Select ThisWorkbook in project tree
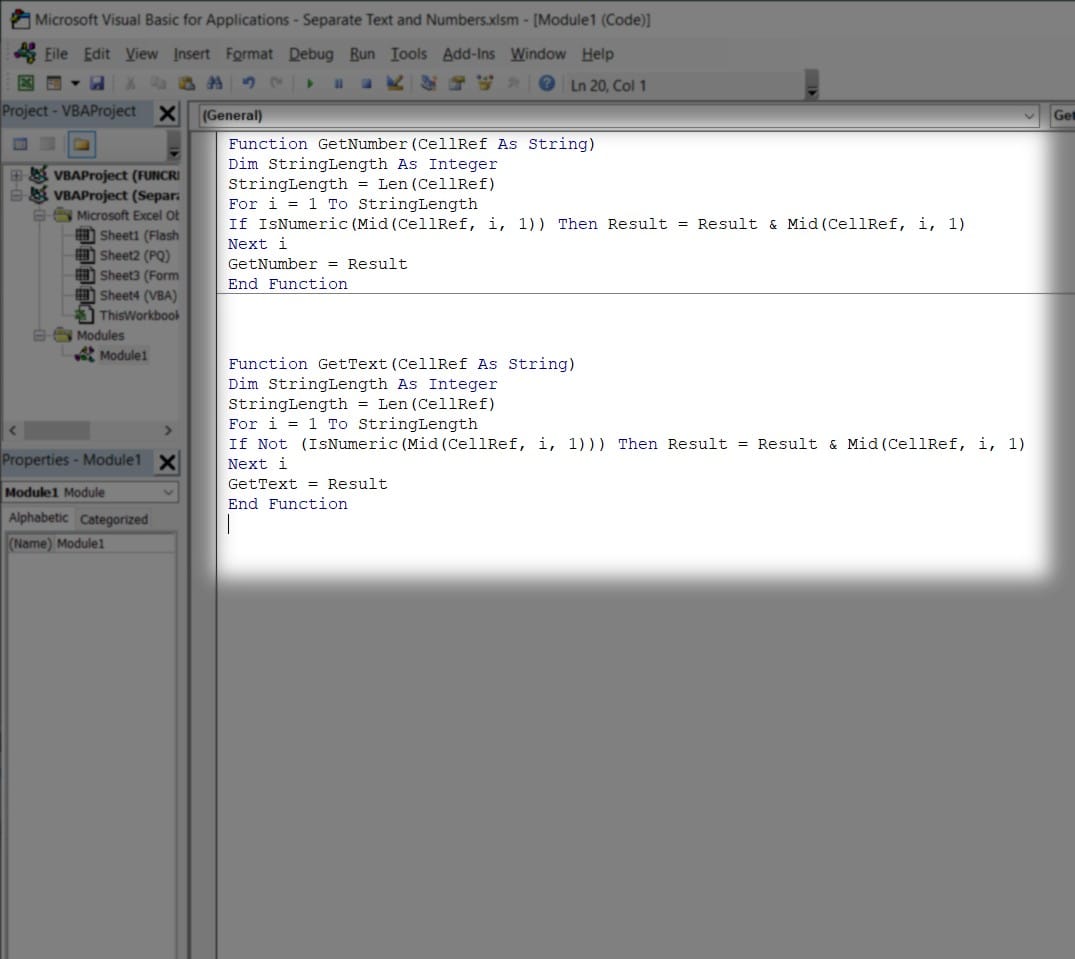The width and height of the screenshot is (1075, 959). click(128, 315)
